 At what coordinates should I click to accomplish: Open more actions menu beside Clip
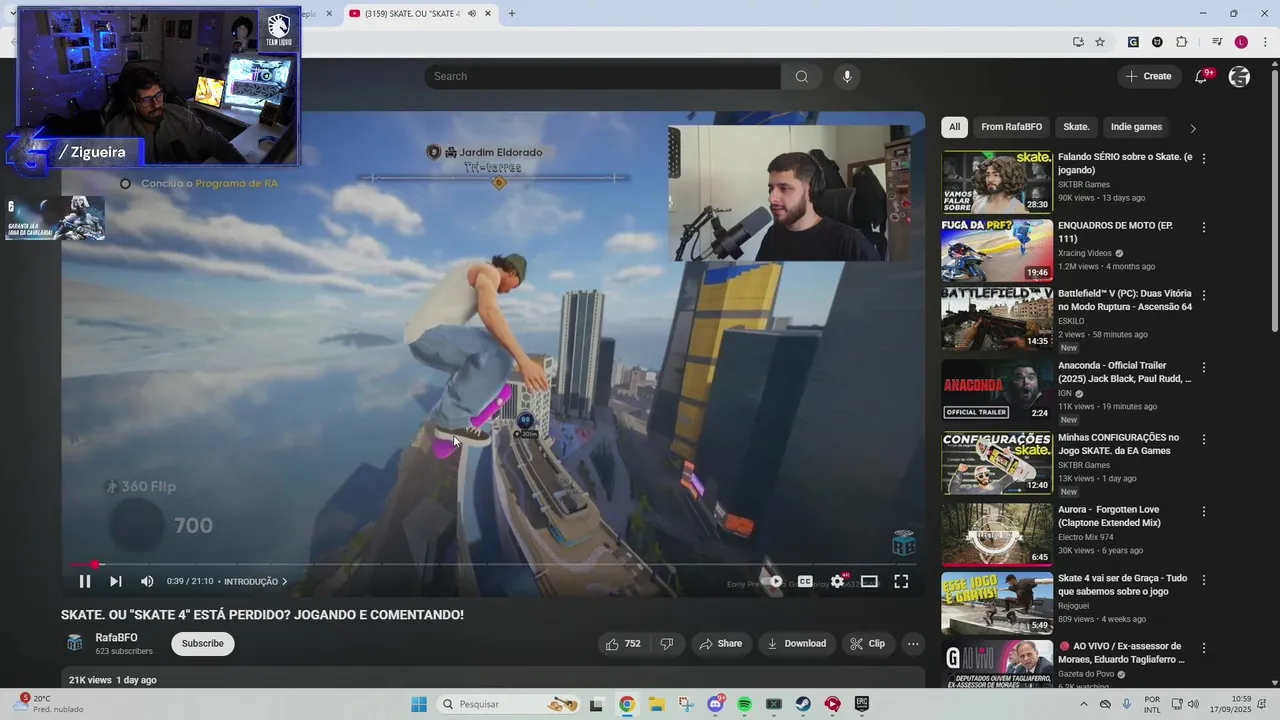[x=913, y=644]
